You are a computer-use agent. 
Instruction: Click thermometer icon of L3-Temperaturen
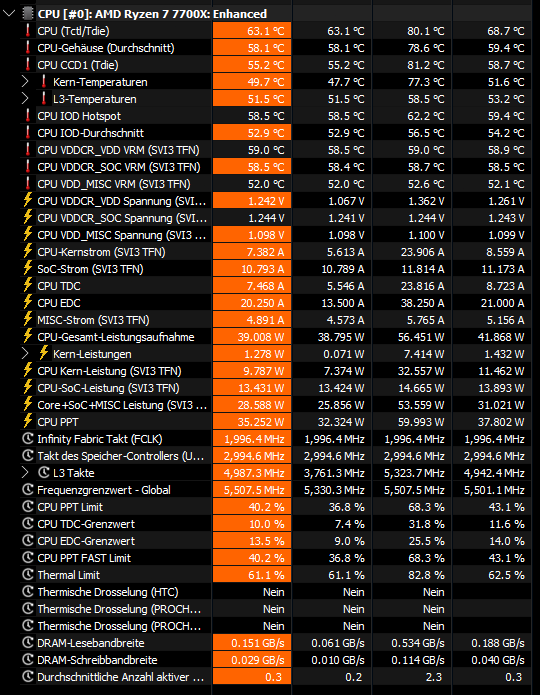click(43, 99)
